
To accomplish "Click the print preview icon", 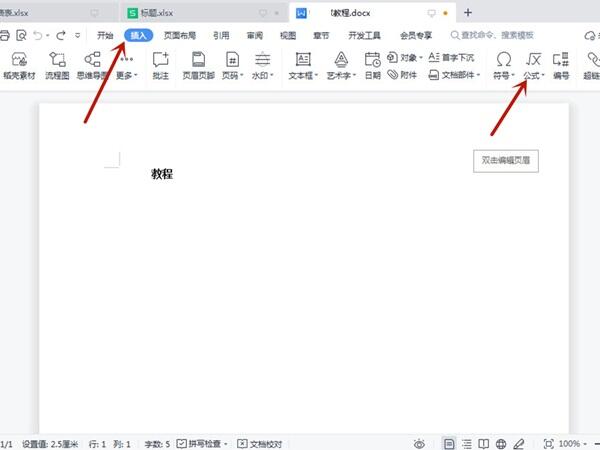I will (21, 36).
